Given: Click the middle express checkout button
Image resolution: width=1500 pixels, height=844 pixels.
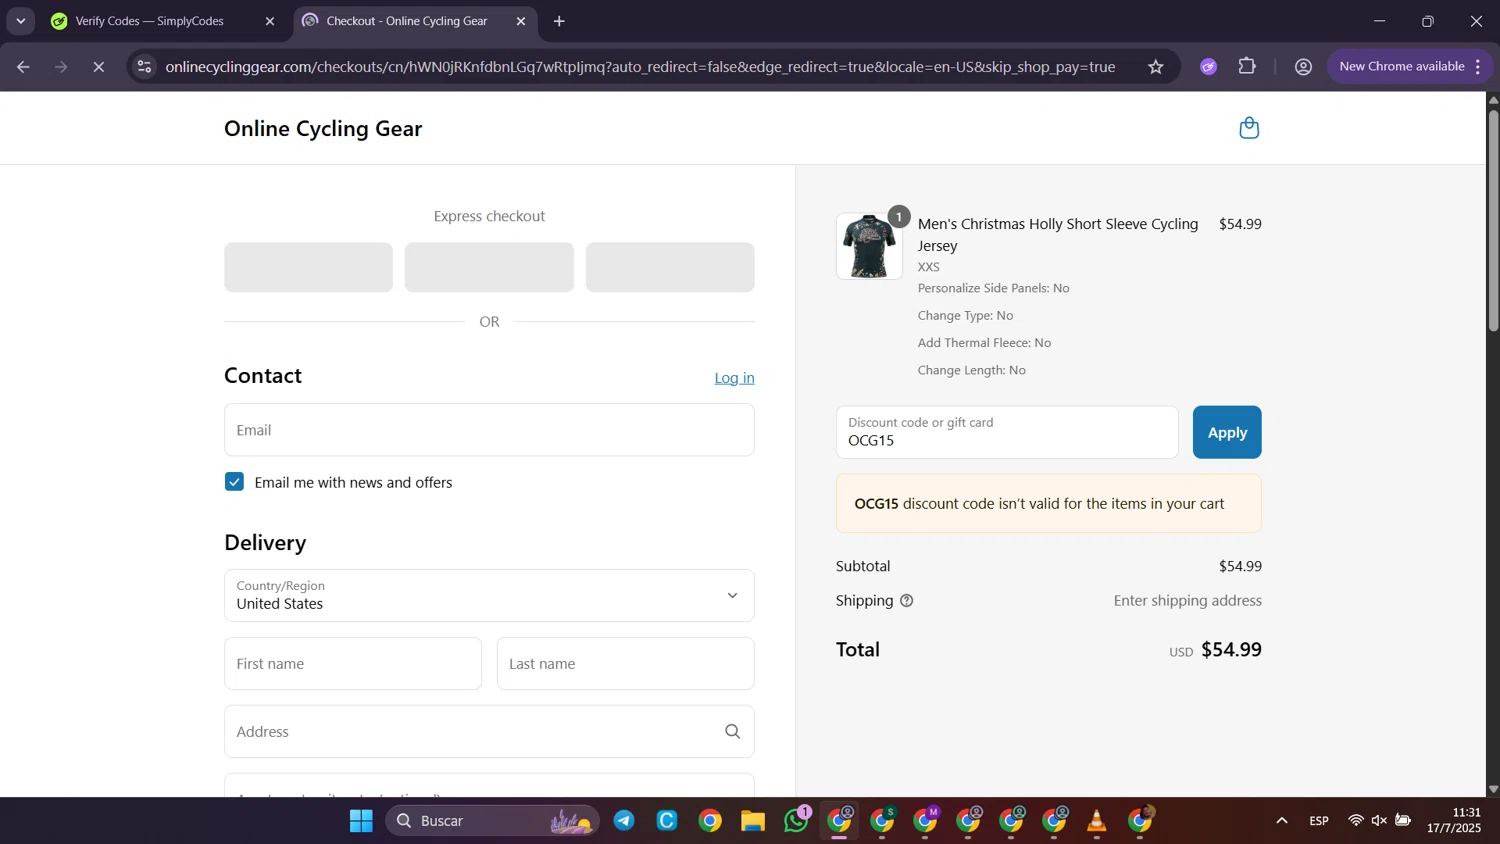Looking at the screenshot, I should (x=489, y=267).
